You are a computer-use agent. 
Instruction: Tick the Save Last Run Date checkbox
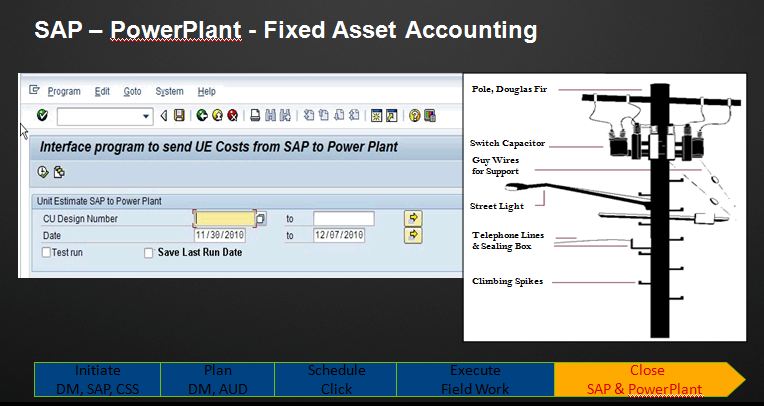pyautogui.click(x=149, y=253)
